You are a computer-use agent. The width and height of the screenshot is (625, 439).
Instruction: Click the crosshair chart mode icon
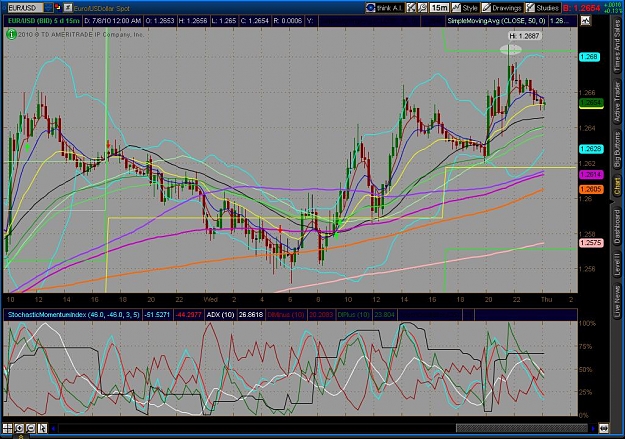pyautogui.click(x=411, y=8)
